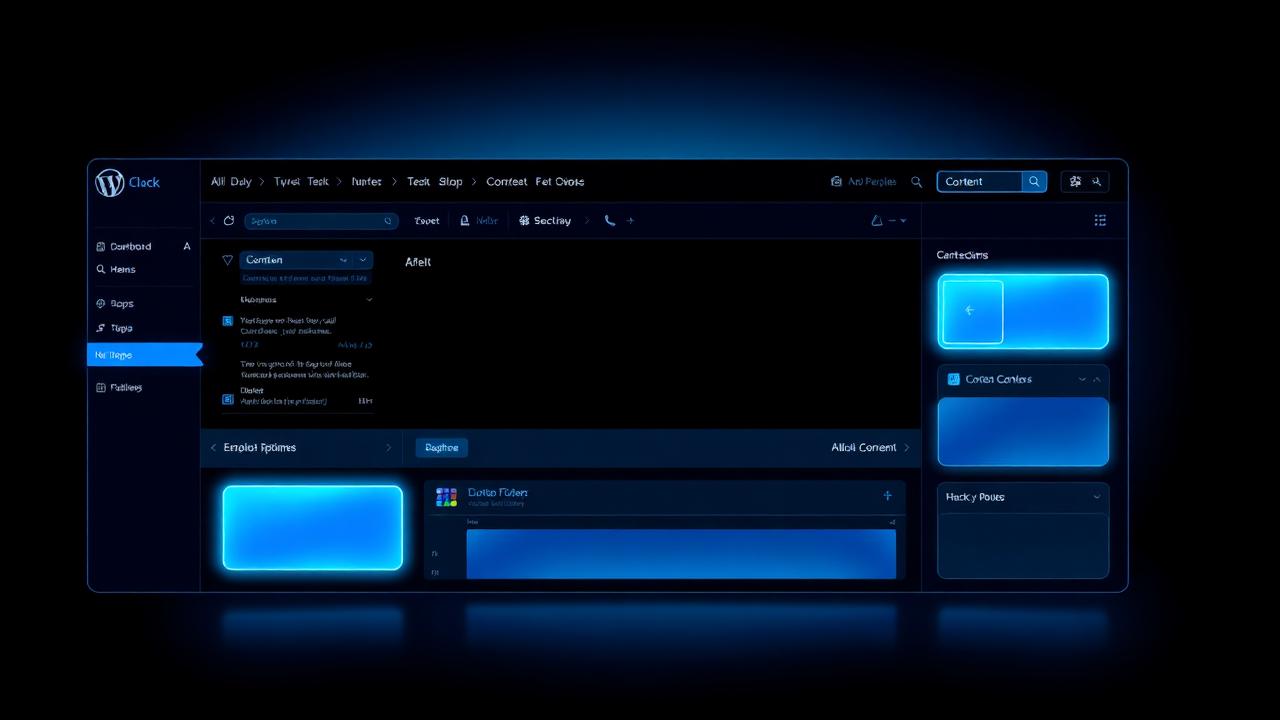Expand the section chevron under Cemten
This screenshot has width=1280, height=720.
369,299
